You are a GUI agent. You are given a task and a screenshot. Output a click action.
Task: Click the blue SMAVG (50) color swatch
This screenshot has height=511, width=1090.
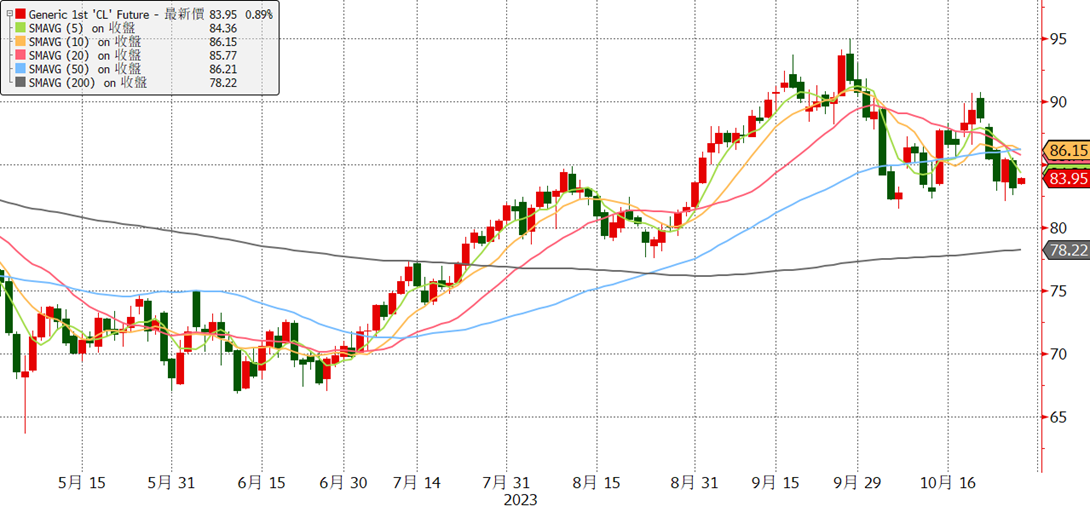tap(20, 69)
